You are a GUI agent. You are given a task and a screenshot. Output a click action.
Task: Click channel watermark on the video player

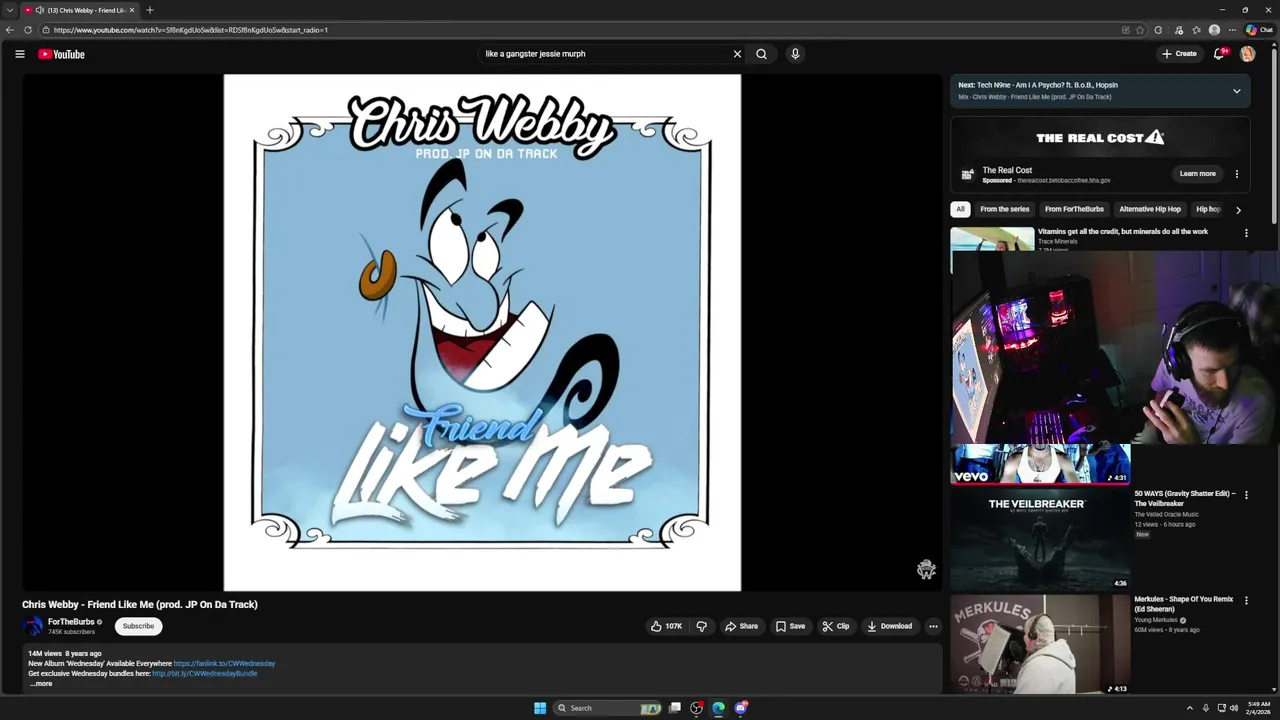[926, 569]
